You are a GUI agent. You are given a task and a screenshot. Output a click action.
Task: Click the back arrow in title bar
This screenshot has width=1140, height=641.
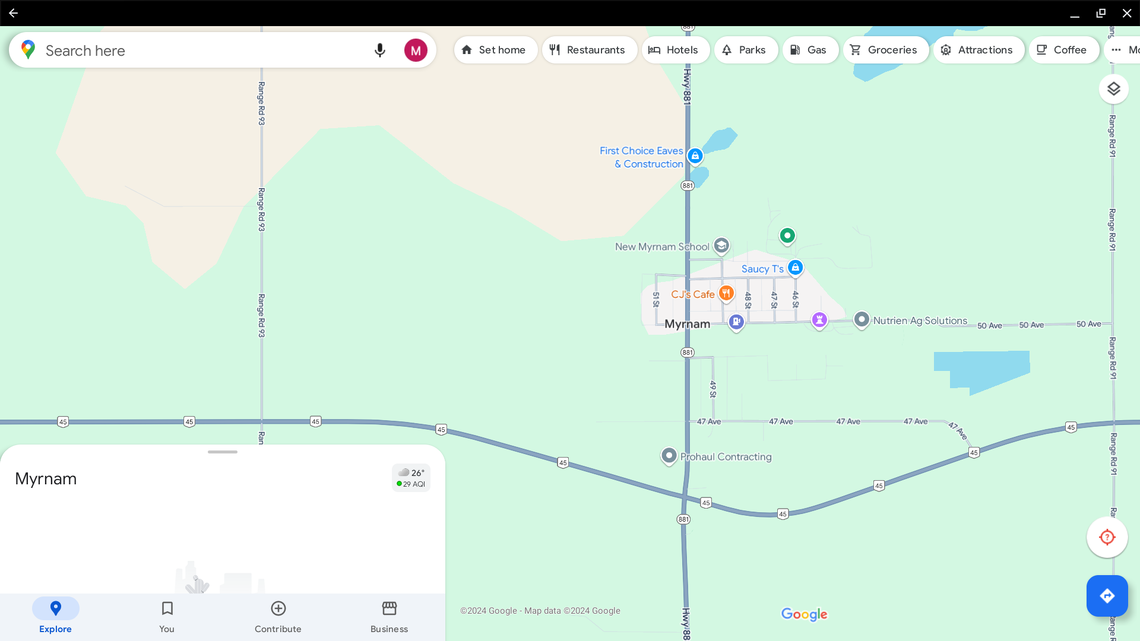point(13,13)
